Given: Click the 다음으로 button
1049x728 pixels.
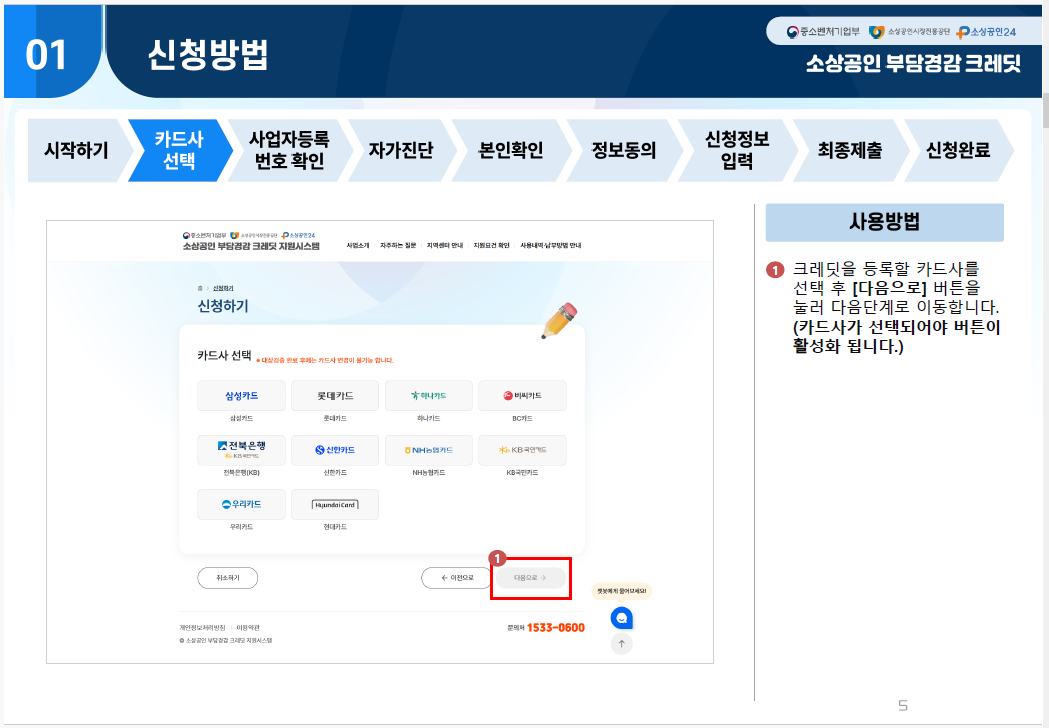Looking at the screenshot, I should [531, 577].
